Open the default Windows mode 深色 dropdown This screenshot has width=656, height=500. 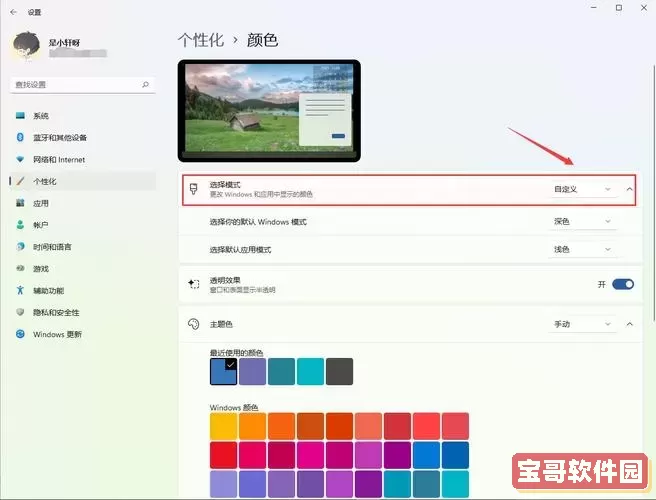[x=582, y=221]
